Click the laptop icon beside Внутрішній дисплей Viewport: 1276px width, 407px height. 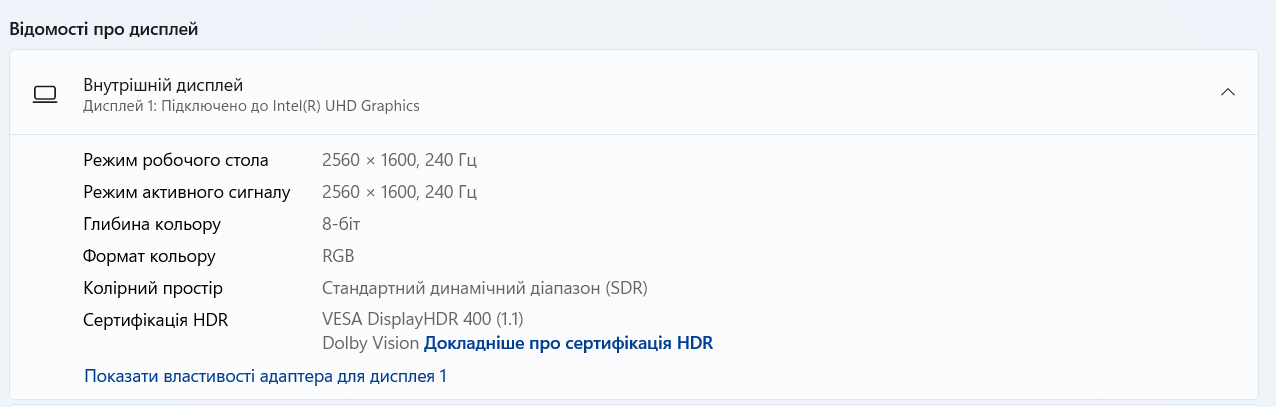tap(45, 93)
